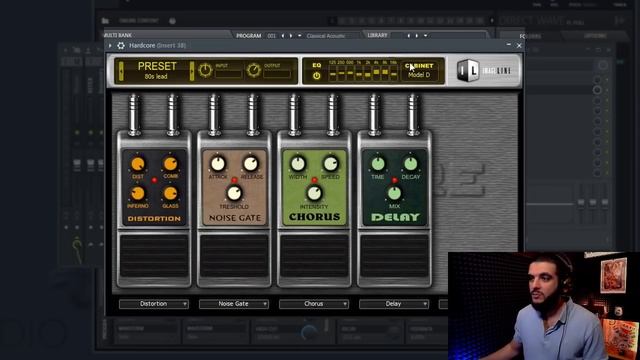
Task: Open the PROGRAM dropdown arrow in DirectWave
Action: click(300, 36)
